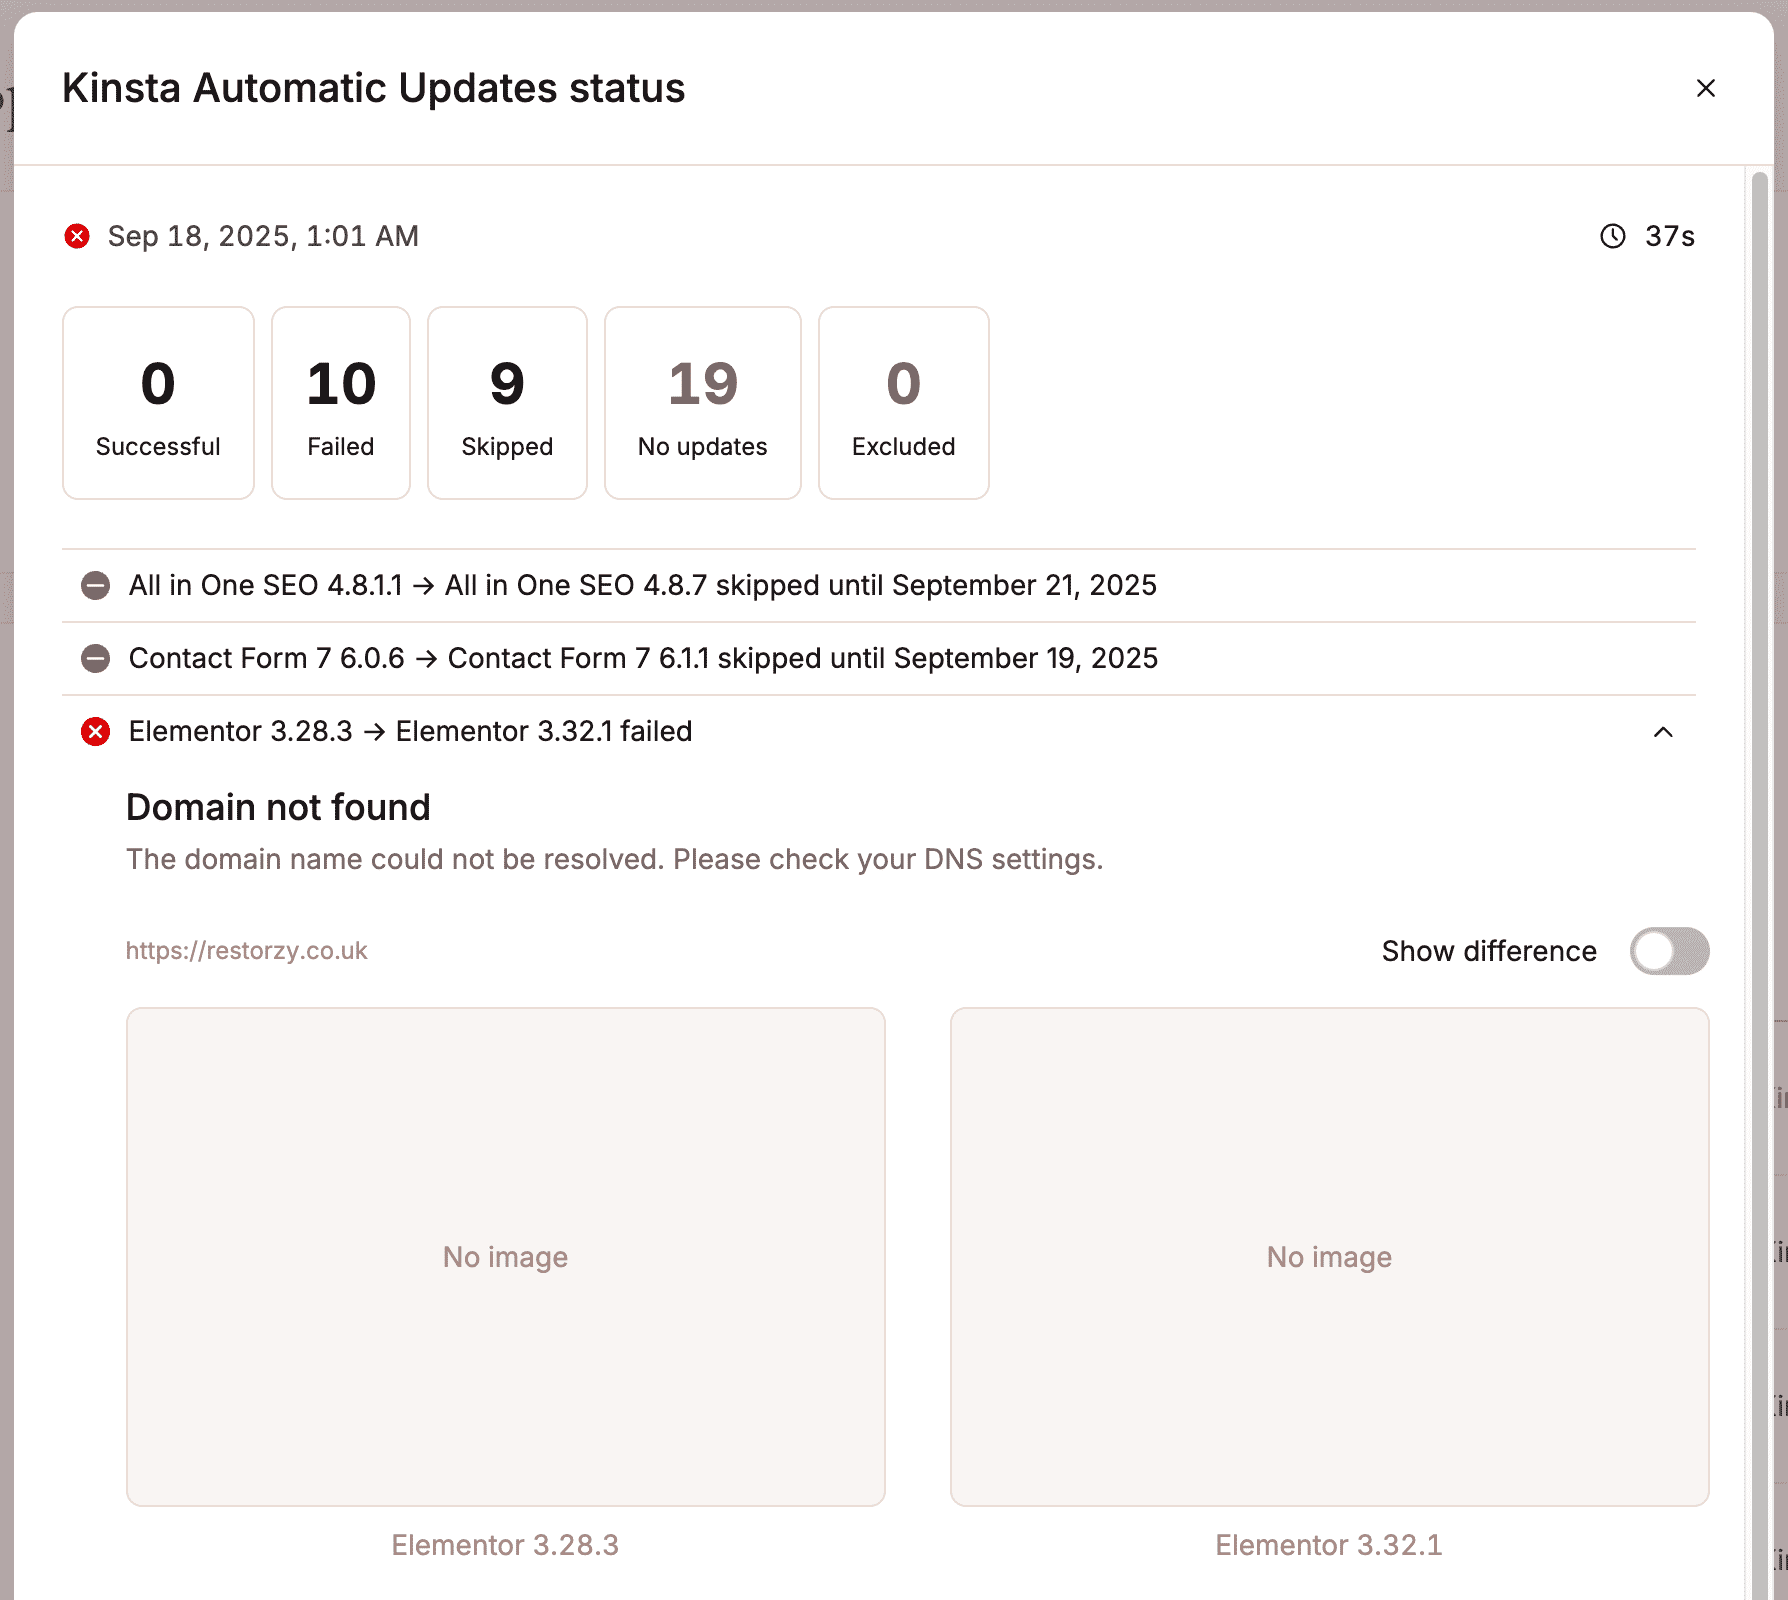The height and width of the screenshot is (1600, 1788).
Task: Enable the Show difference toggle
Action: pos(1668,951)
